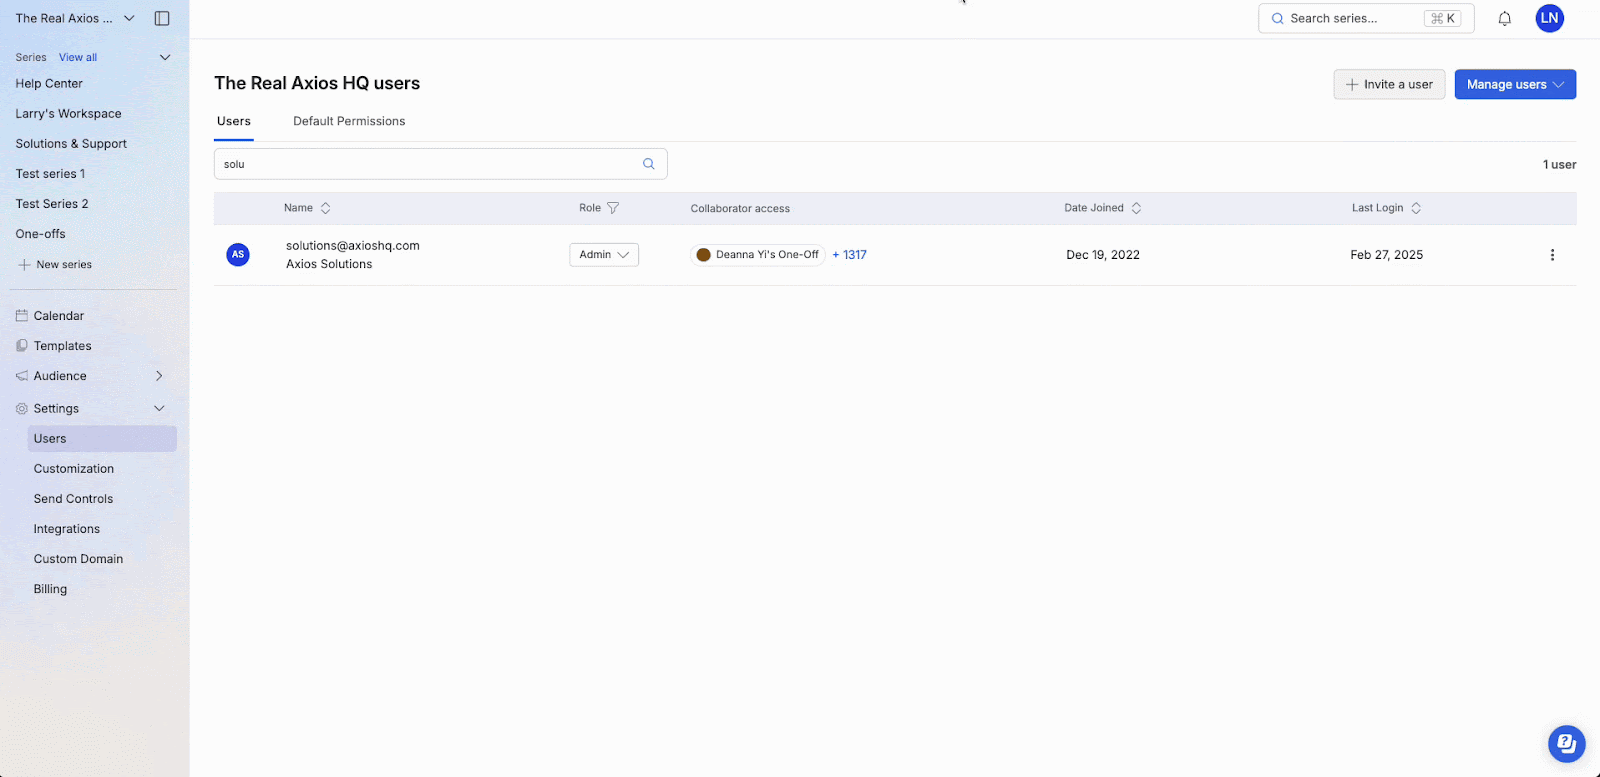Toggle the sidebar panel icon
This screenshot has height=777, width=1600.
pos(162,18)
